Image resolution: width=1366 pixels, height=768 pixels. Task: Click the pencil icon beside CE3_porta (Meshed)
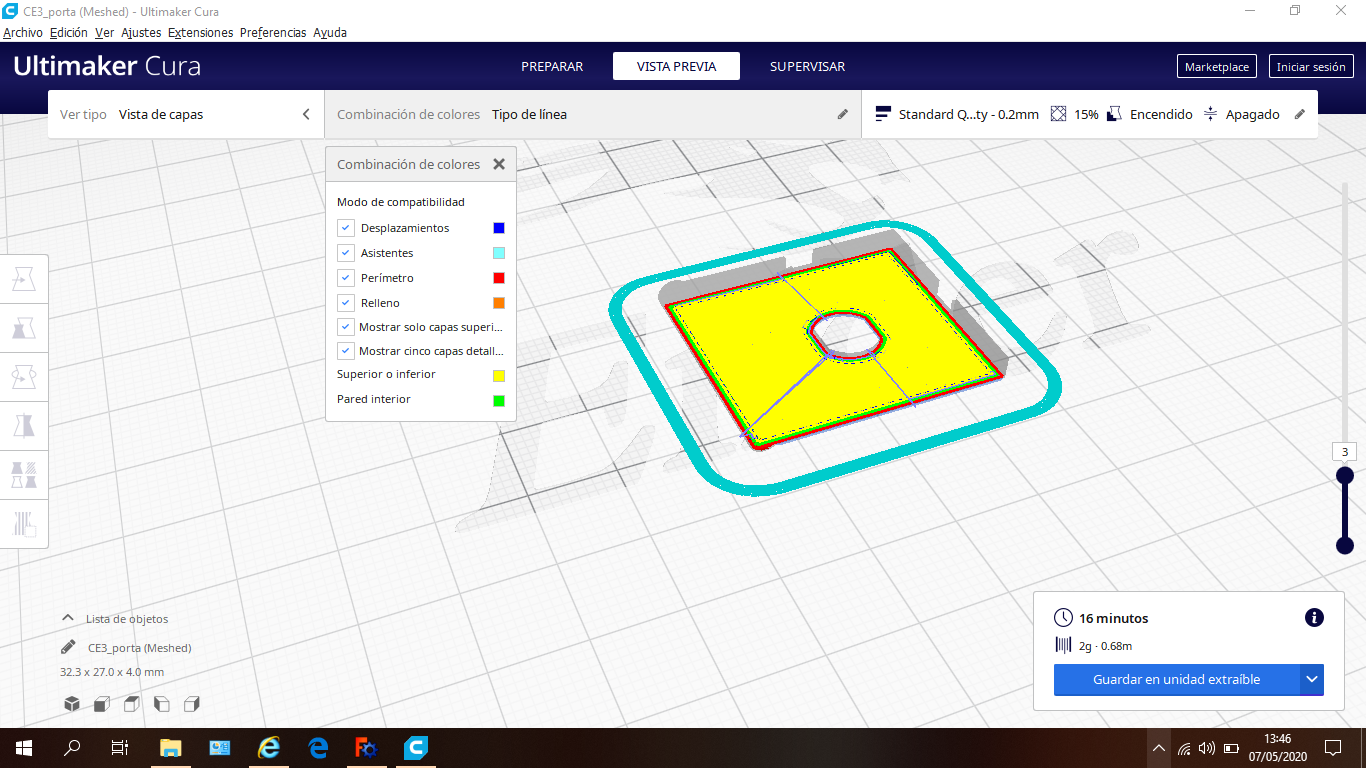68,647
